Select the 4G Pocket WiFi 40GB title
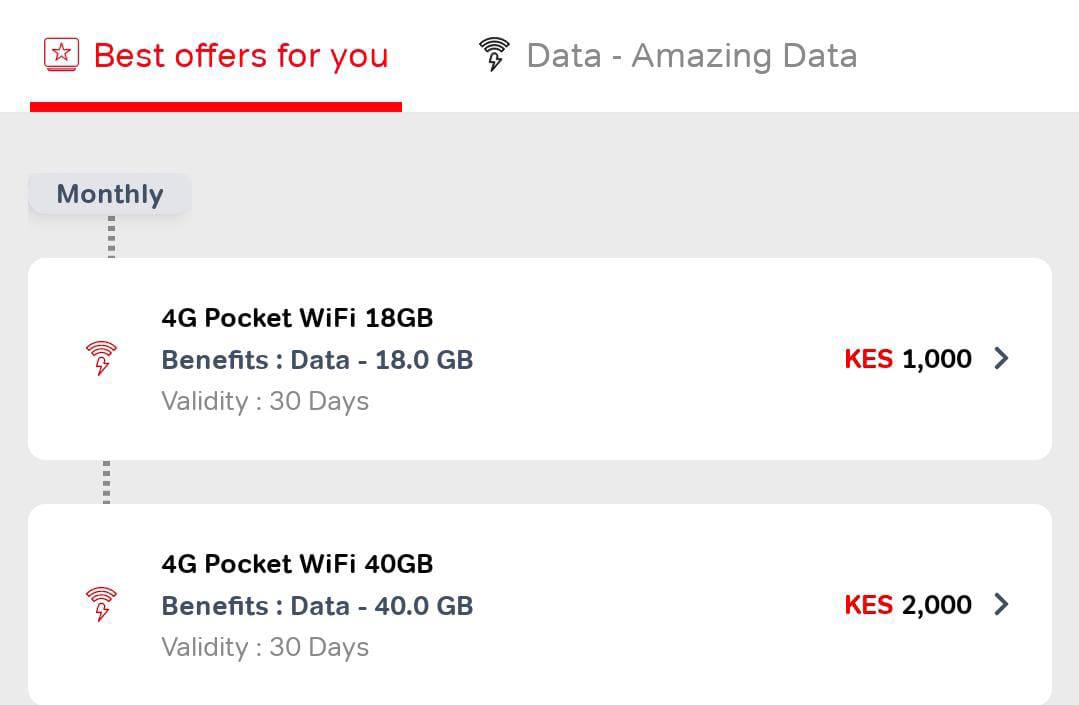Screen dimensions: 1079x705 coord(297,564)
